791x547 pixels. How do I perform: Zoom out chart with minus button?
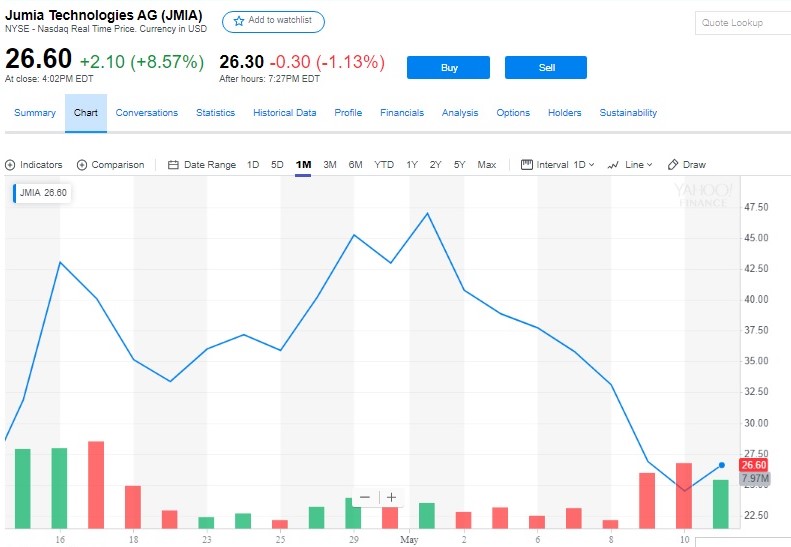[364, 497]
